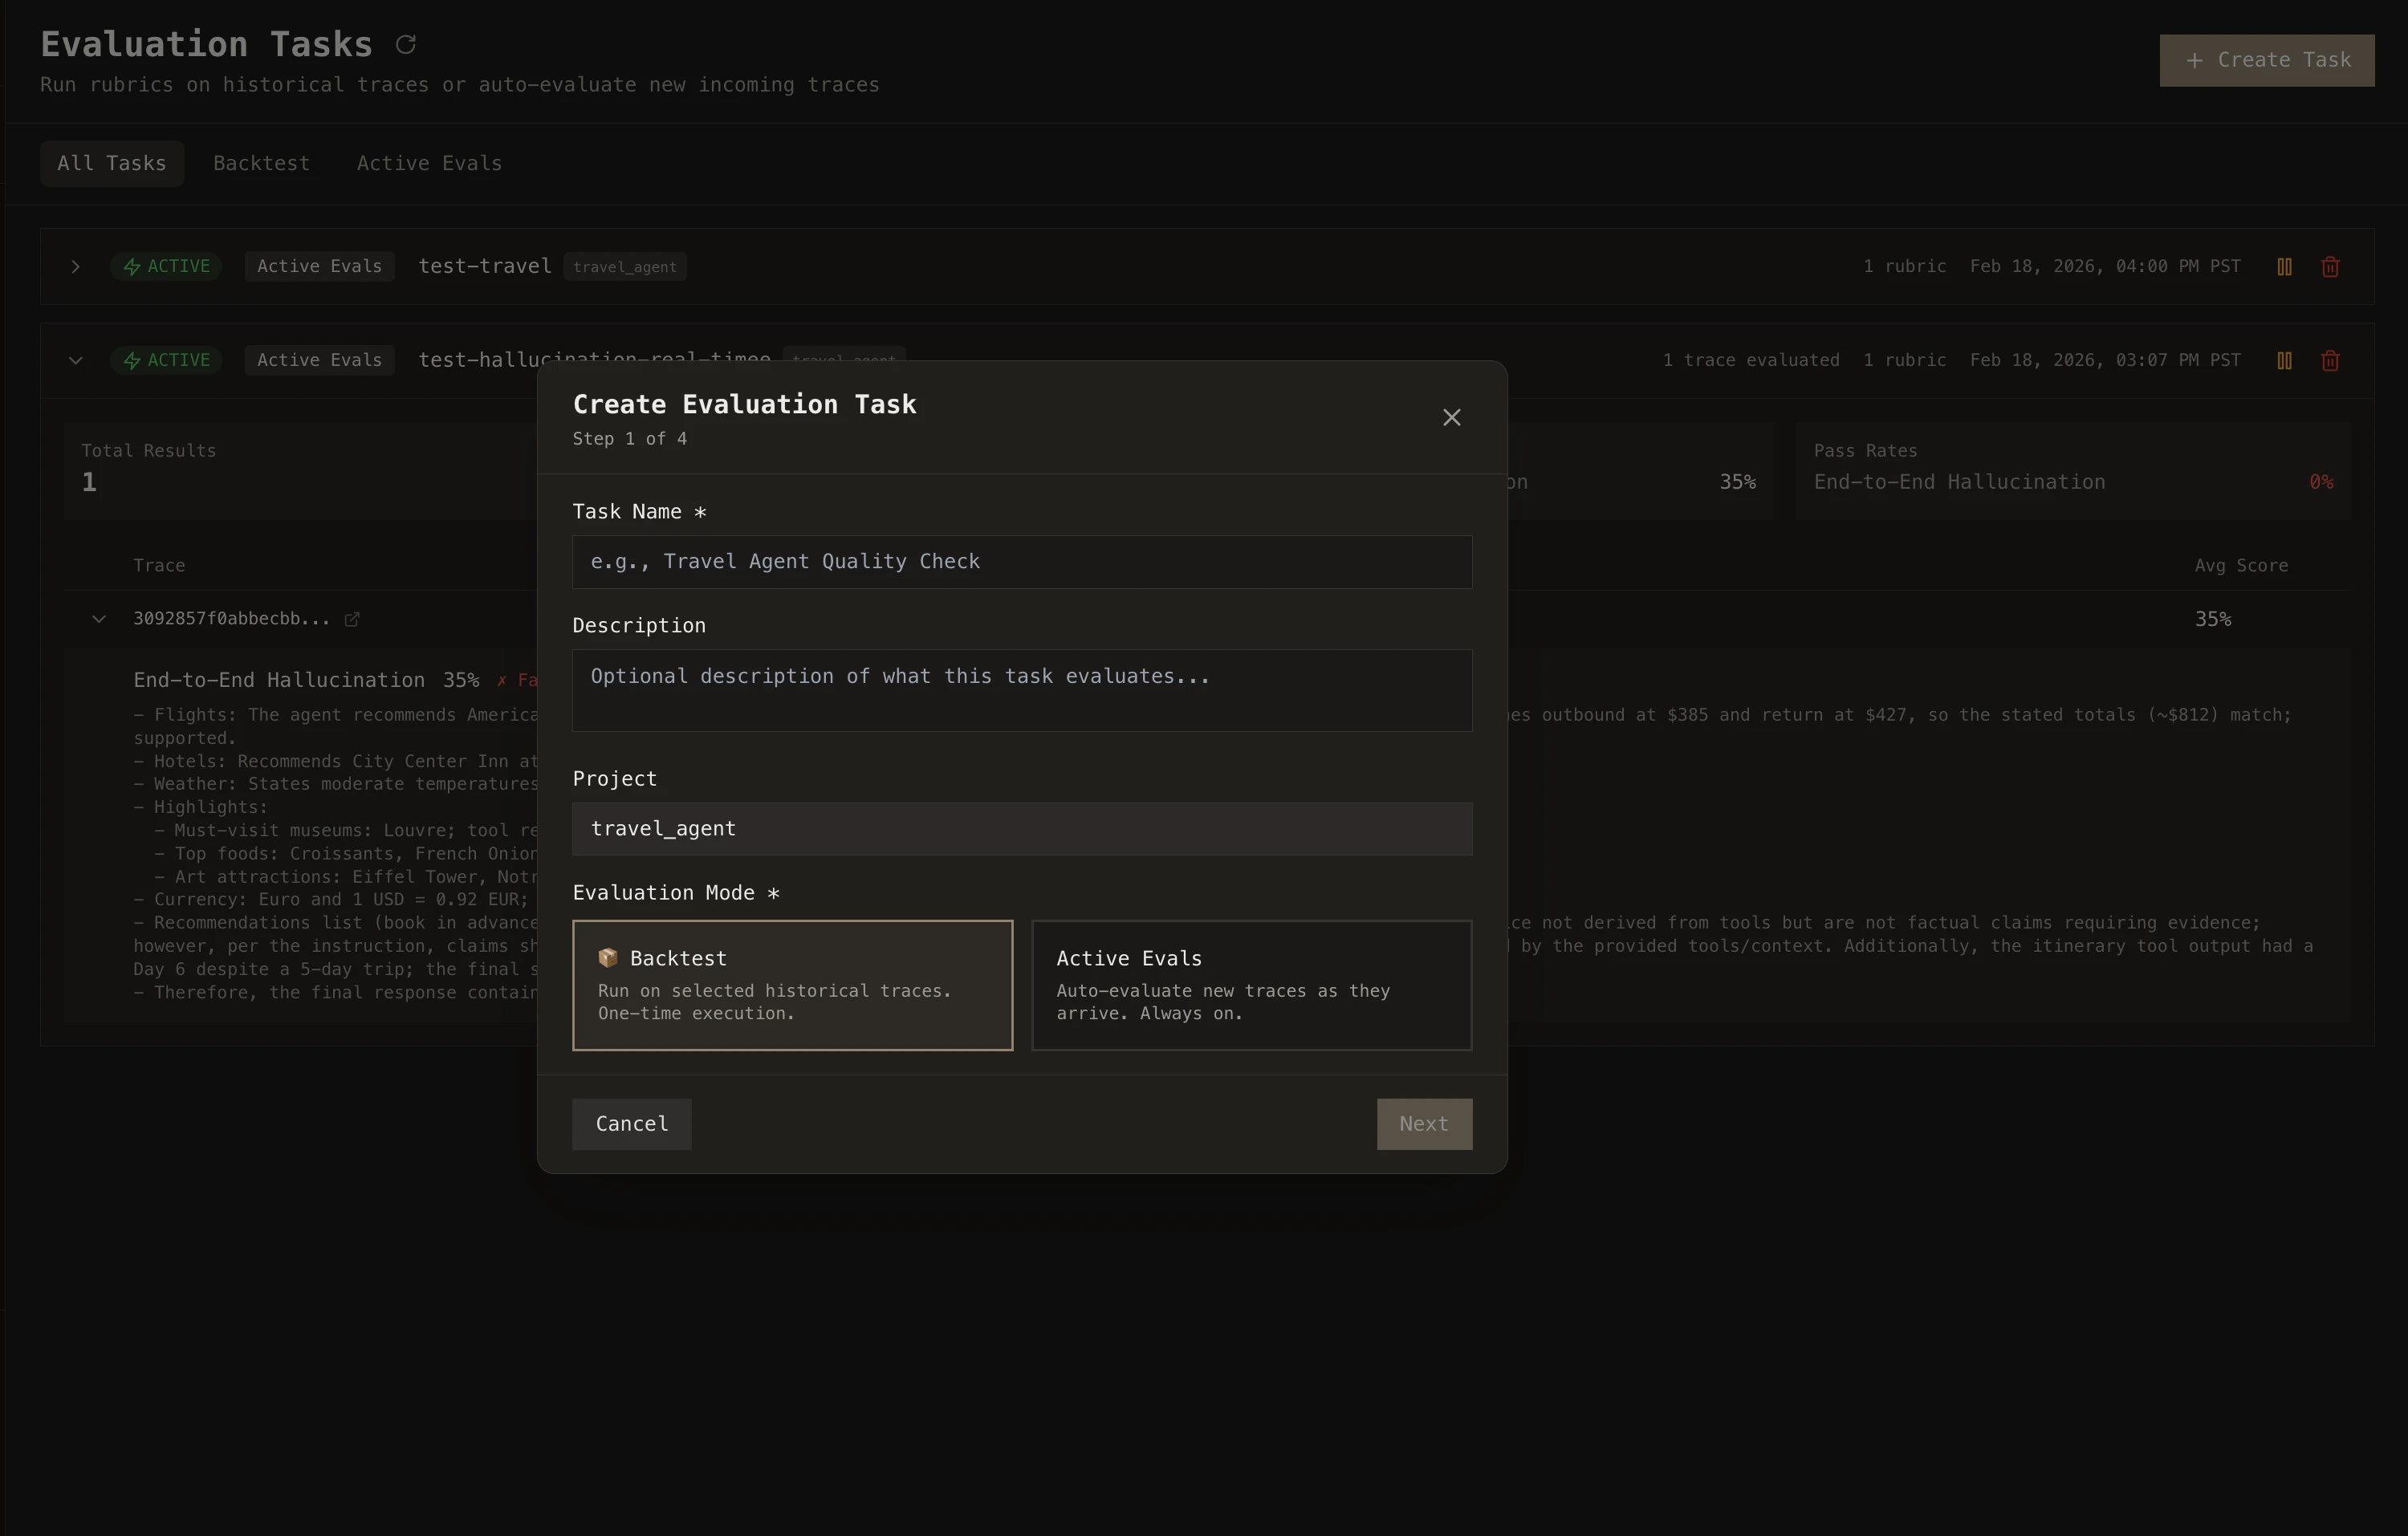
Task: Click the refresh icon beside Evaluation Tasks
Action: pyautogui.click(x=406, y=44)
